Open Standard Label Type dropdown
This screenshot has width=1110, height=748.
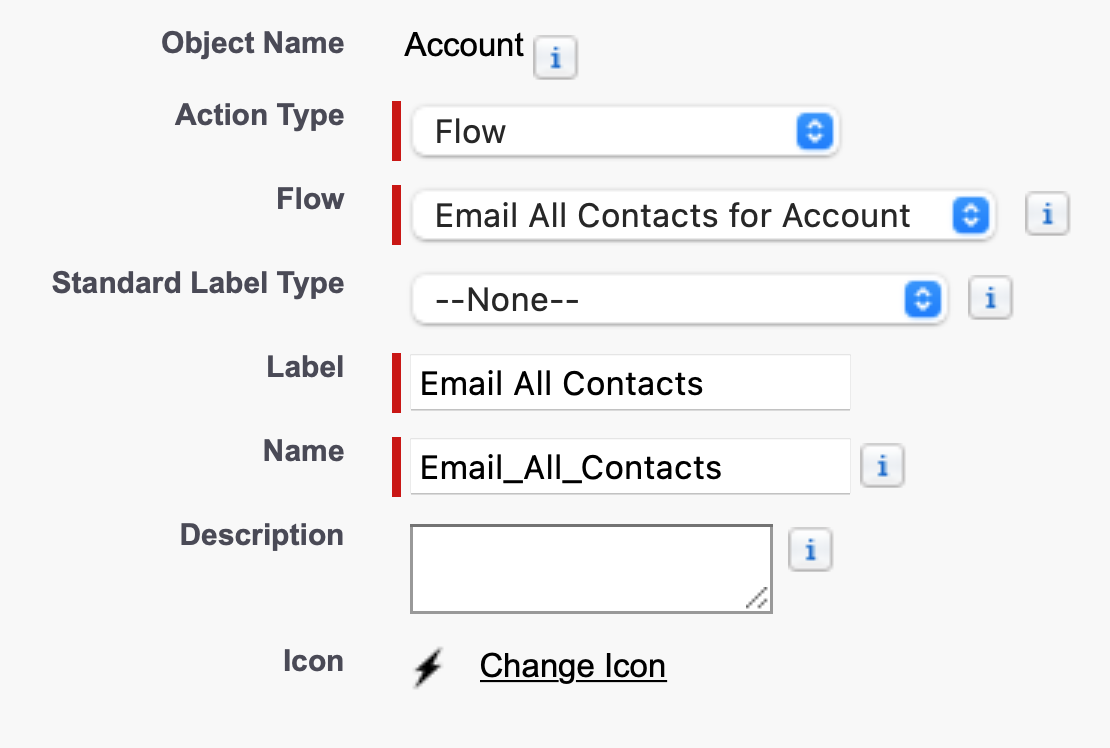point(680,299)
